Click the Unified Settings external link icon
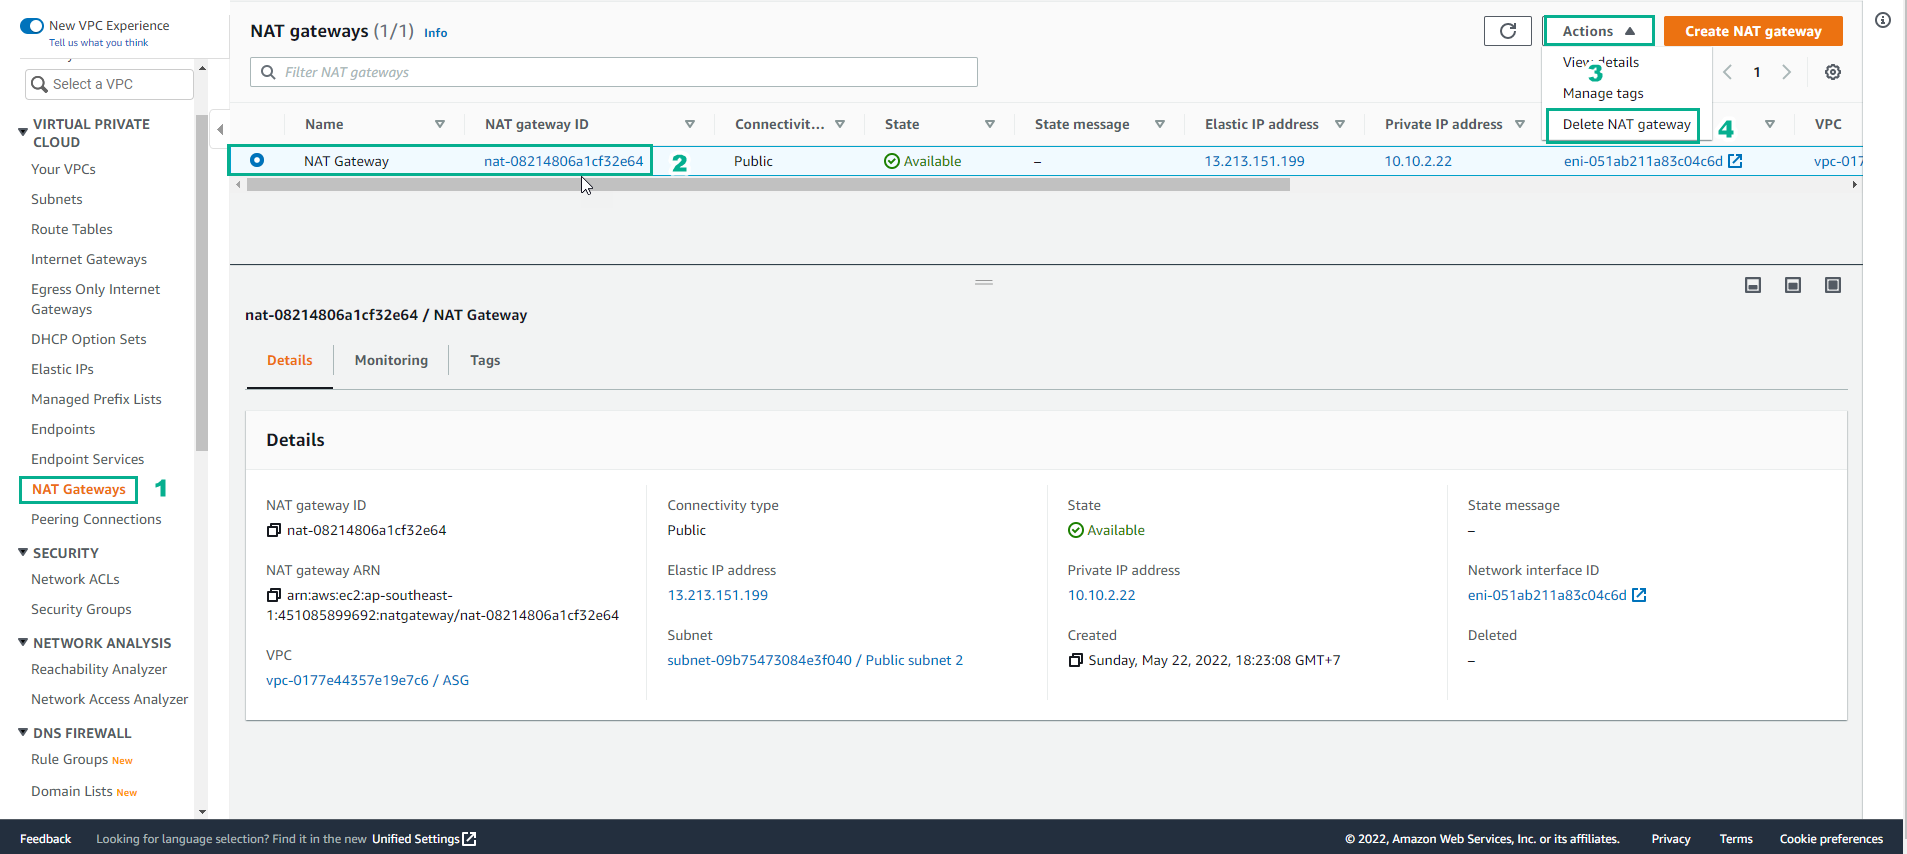1907x854 pixels. point(469,839)
